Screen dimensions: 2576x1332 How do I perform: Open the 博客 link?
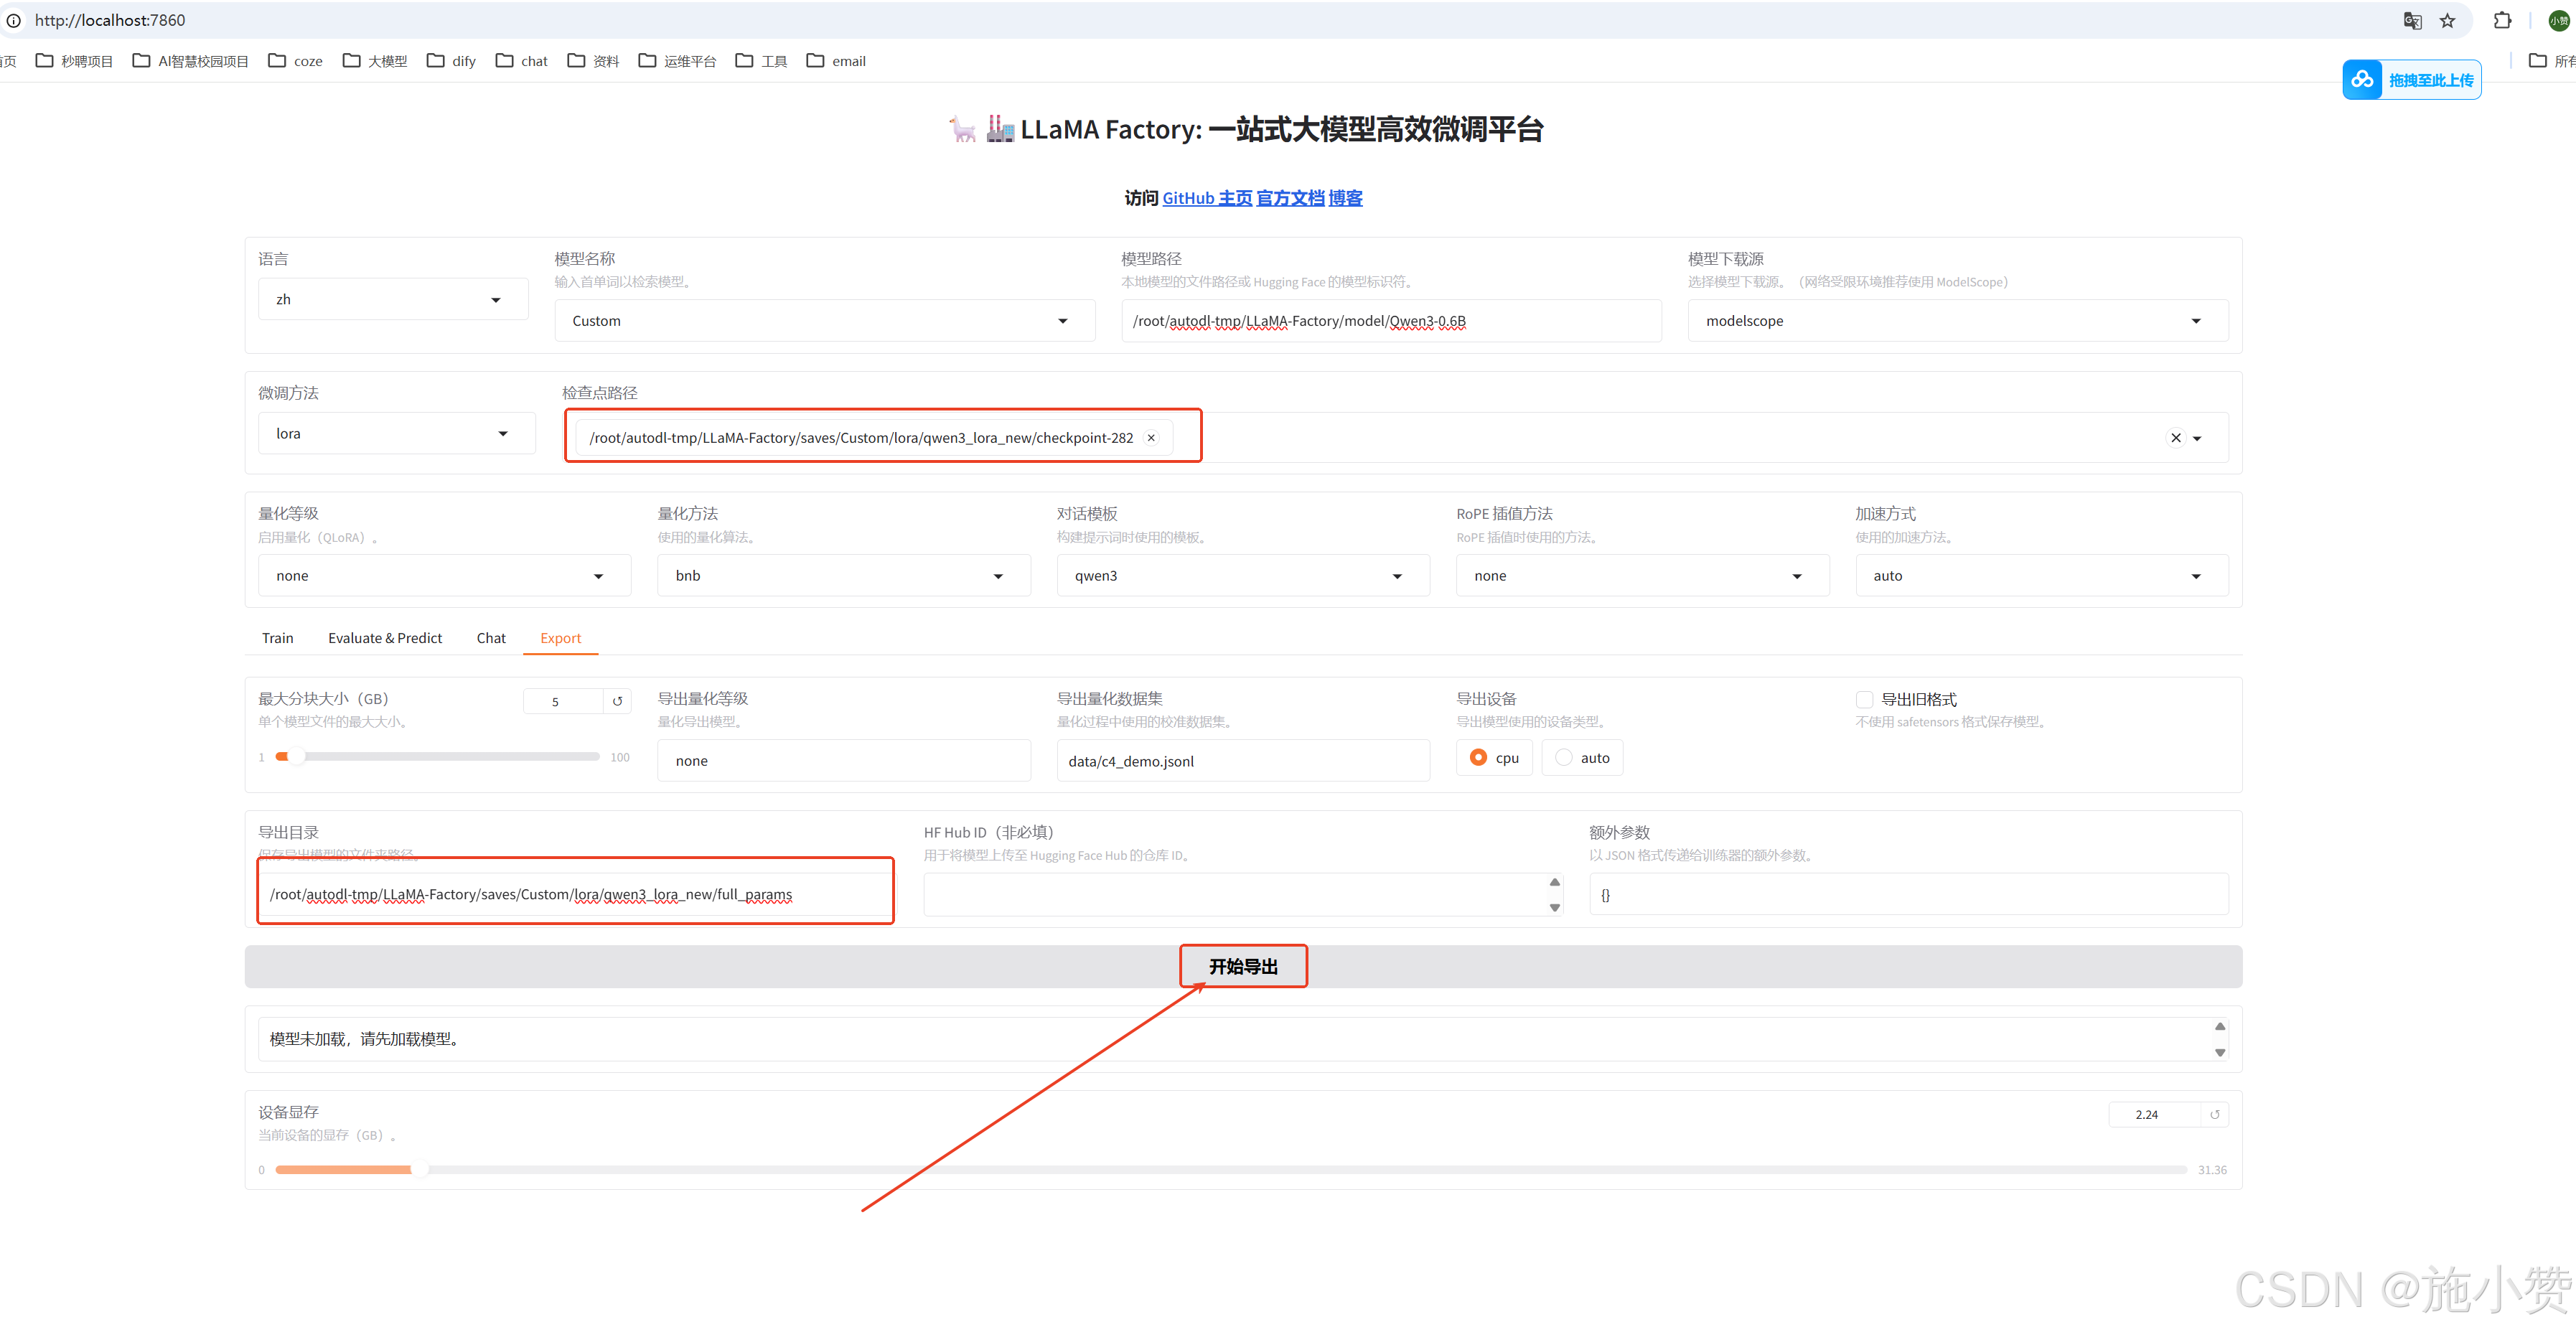pyautogui.click(x=1345, y=198)
